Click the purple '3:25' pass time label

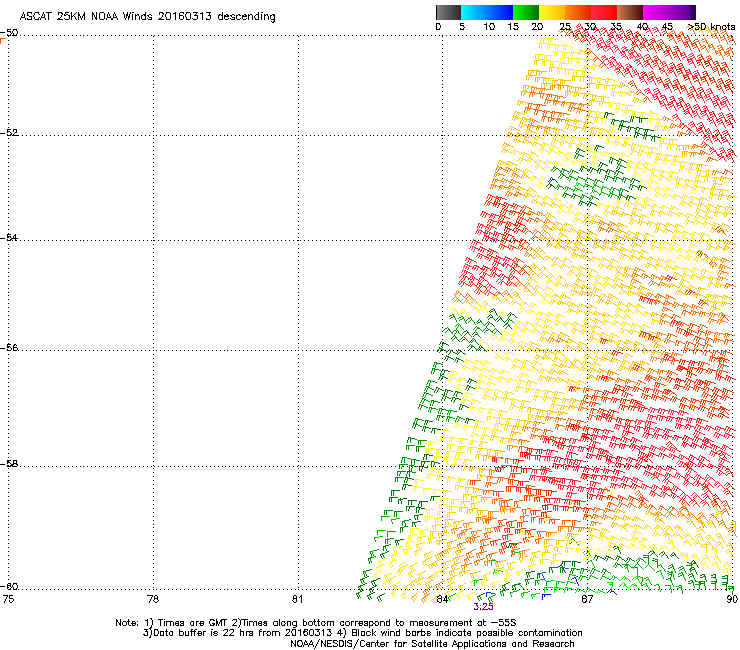[483, 607]
